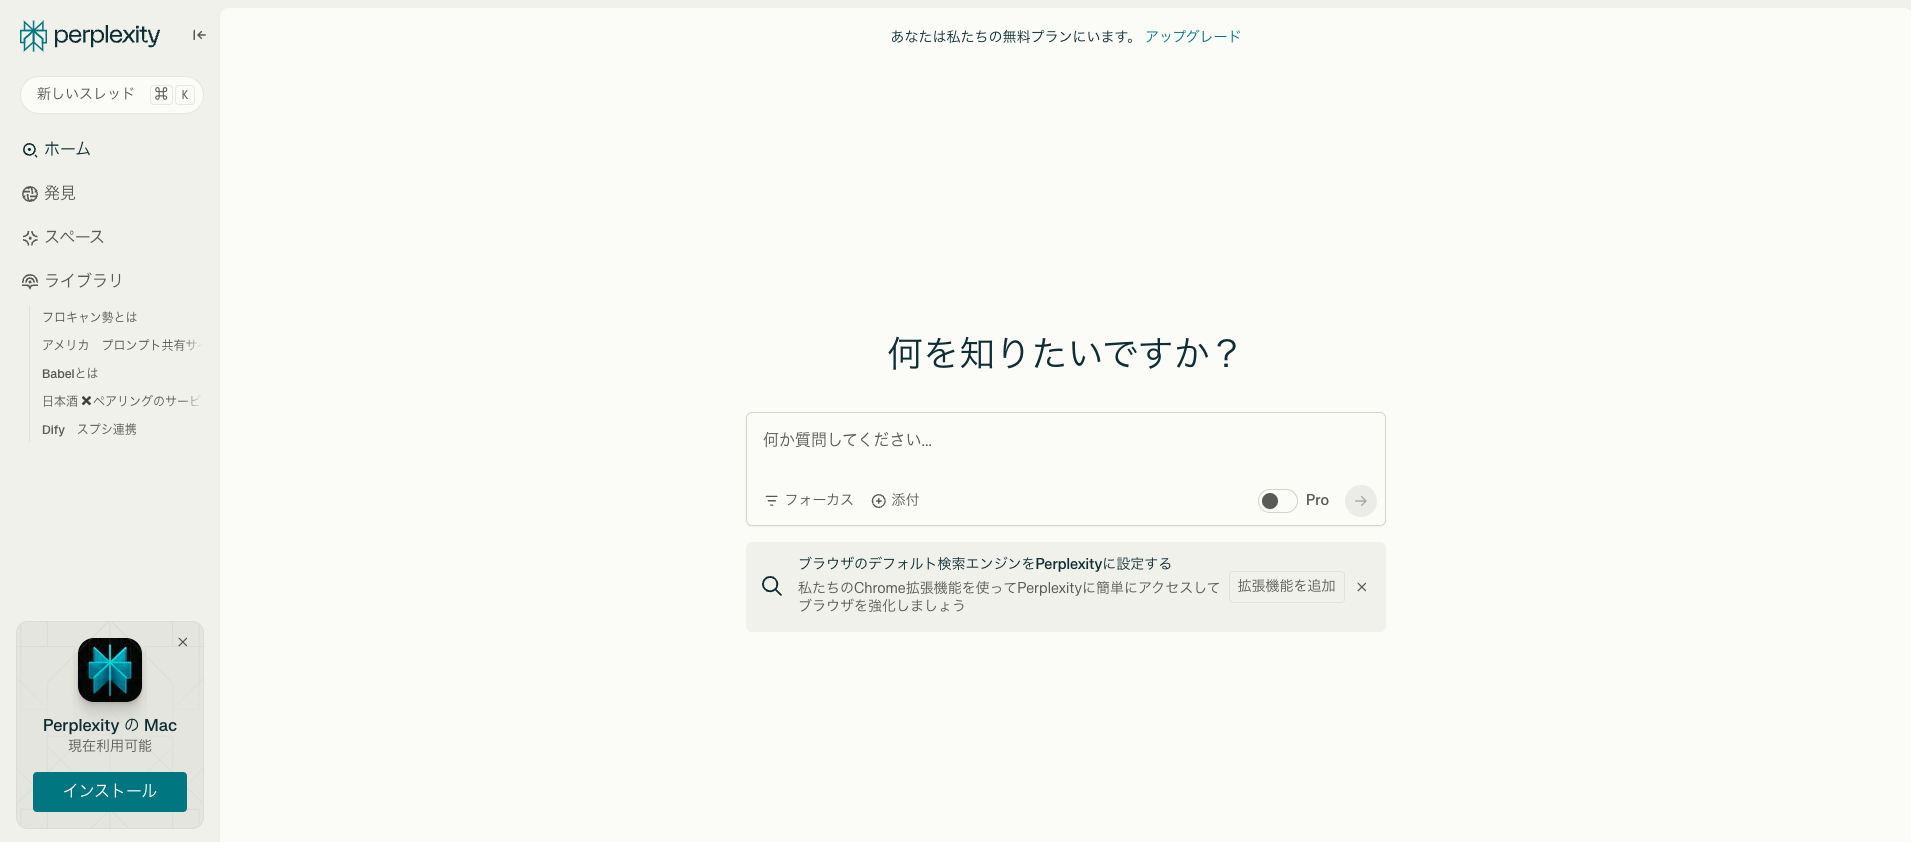Click the ホーム search icon
This screenshot has width=1911, height=842.
(x=30, y=150)
